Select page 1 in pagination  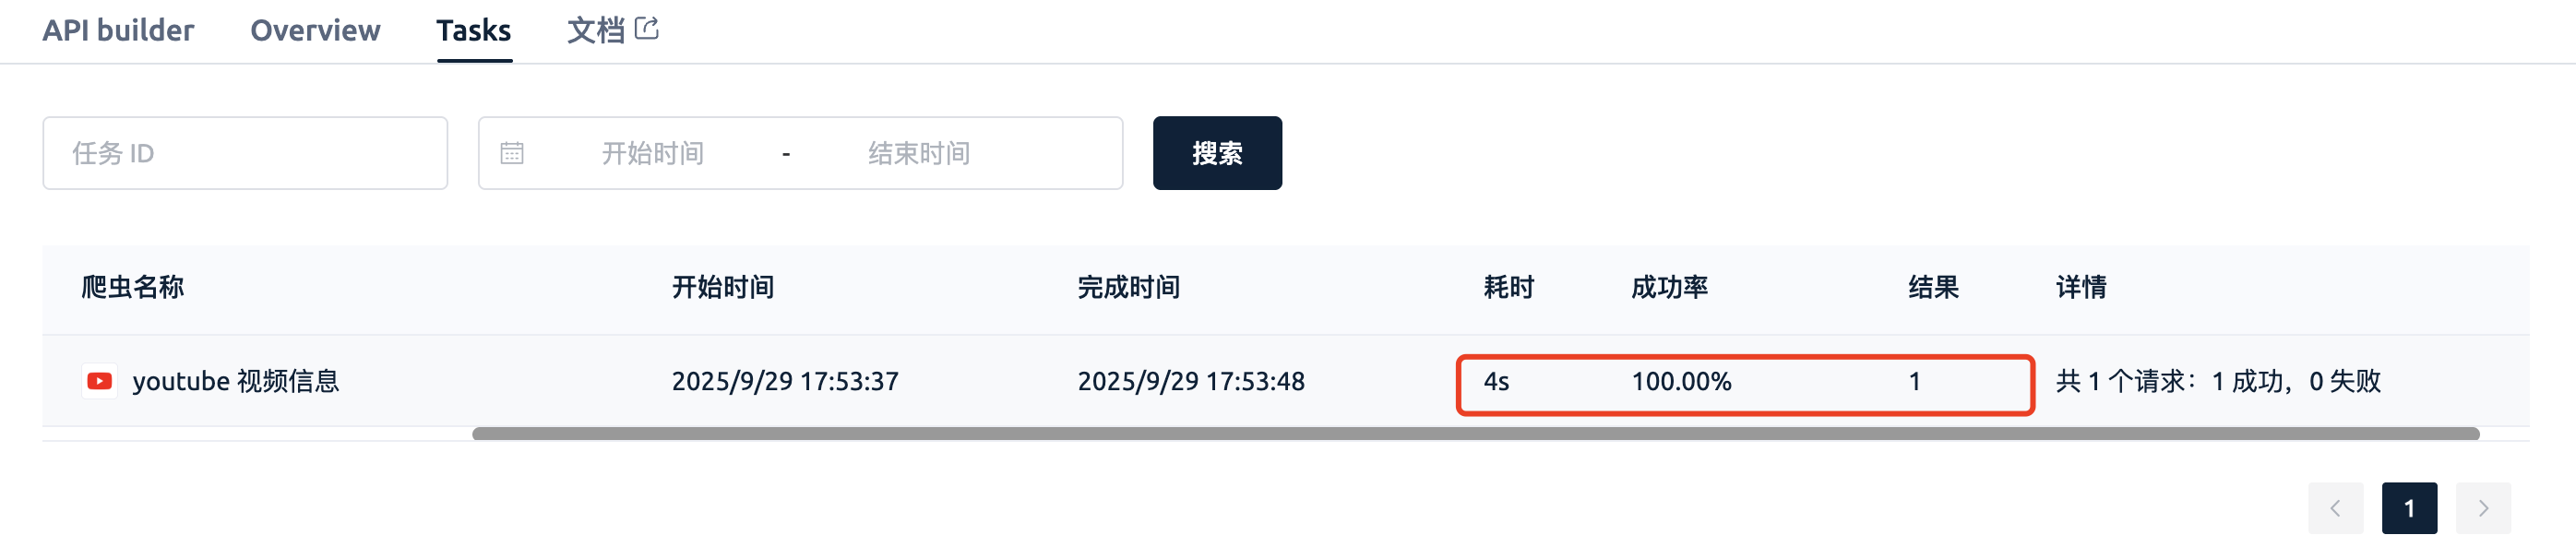(x=2409, y=508)
